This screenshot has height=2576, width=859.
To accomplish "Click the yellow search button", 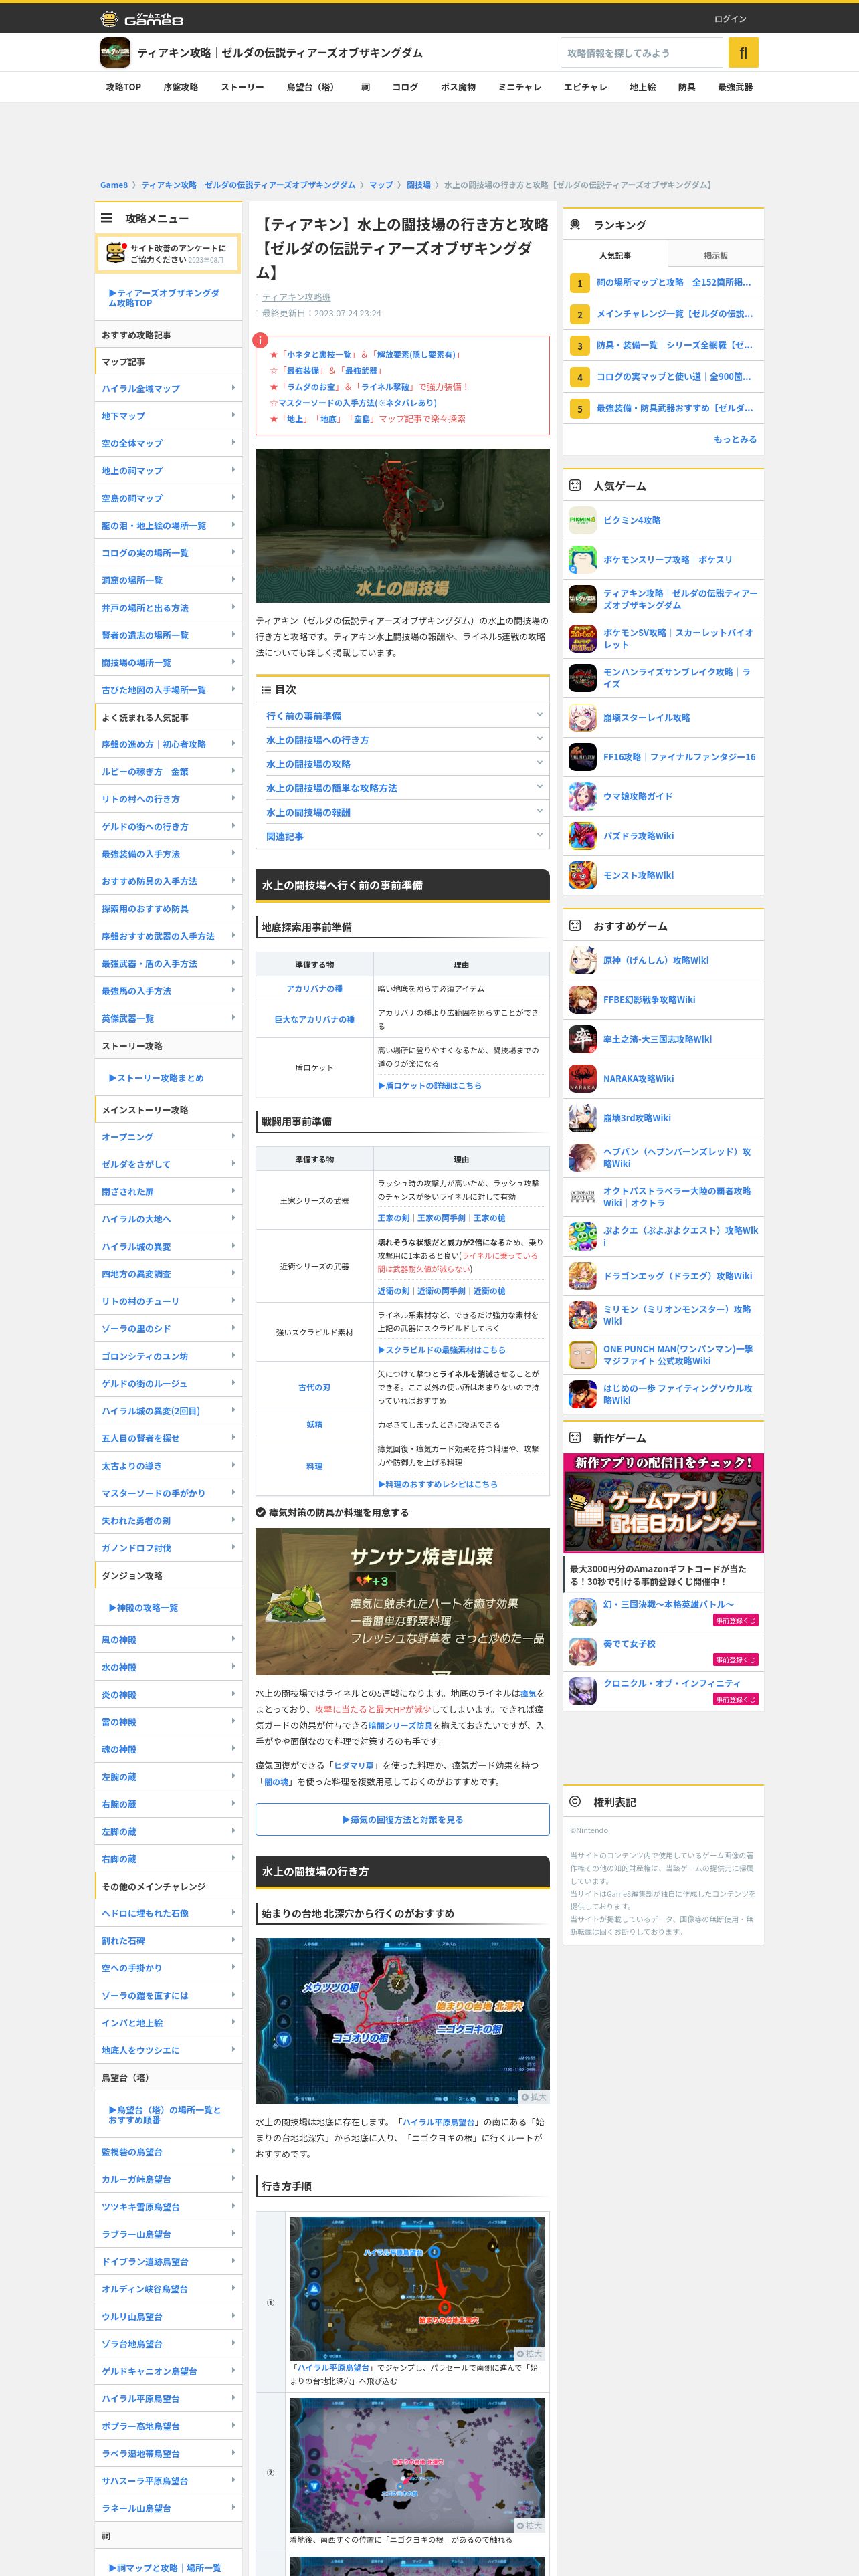I will point(743,52).
